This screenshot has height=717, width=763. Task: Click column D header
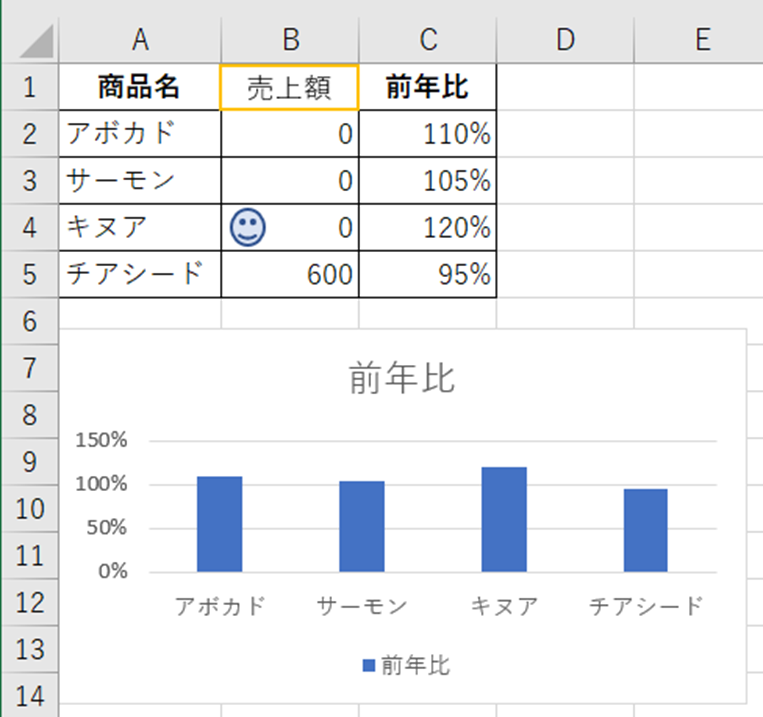565,39
